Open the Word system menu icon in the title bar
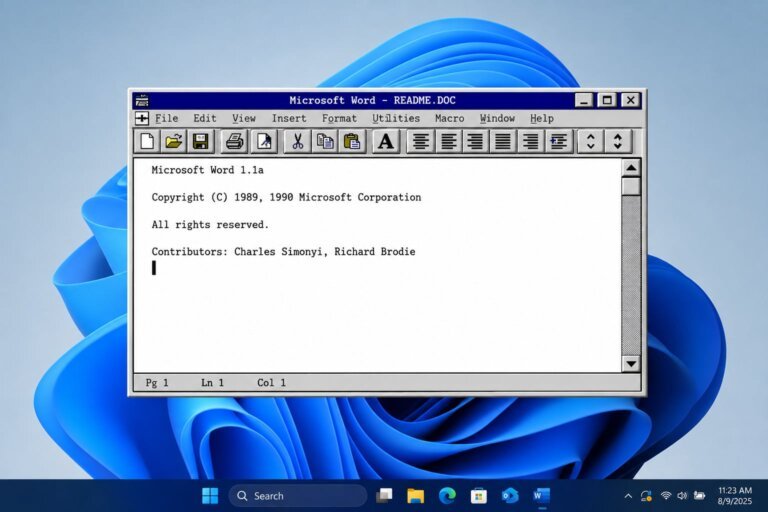The image size is (768, 512). coord(142,100)
